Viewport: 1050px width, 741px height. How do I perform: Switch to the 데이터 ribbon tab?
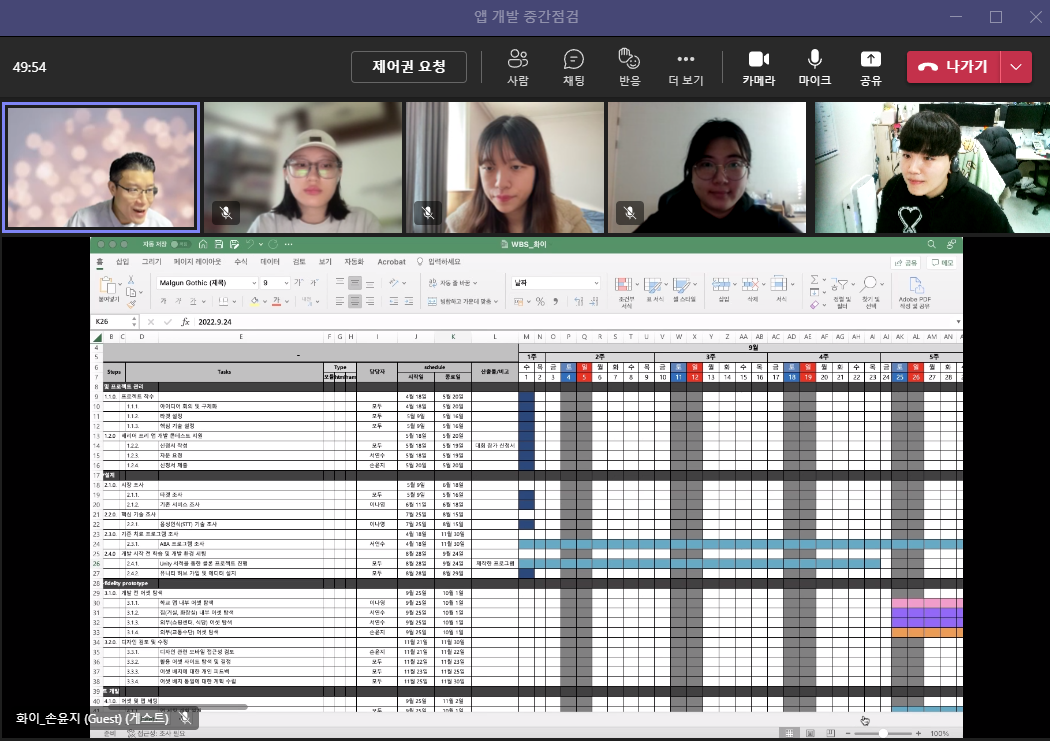coord(270,262)
